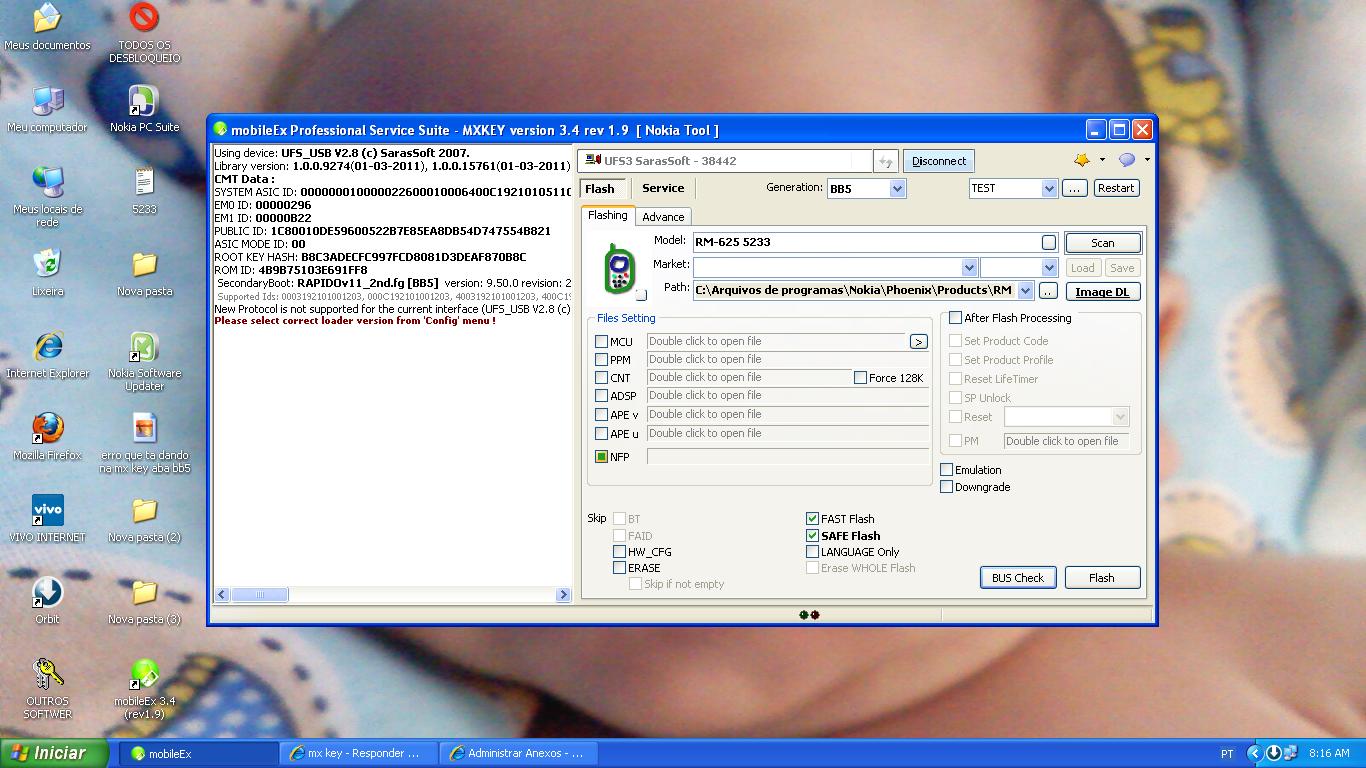Select the Lixeira recycle bin icon
Image resolution: width=1366 pixels, height=768 pixels.
click(x=47, y=273)
